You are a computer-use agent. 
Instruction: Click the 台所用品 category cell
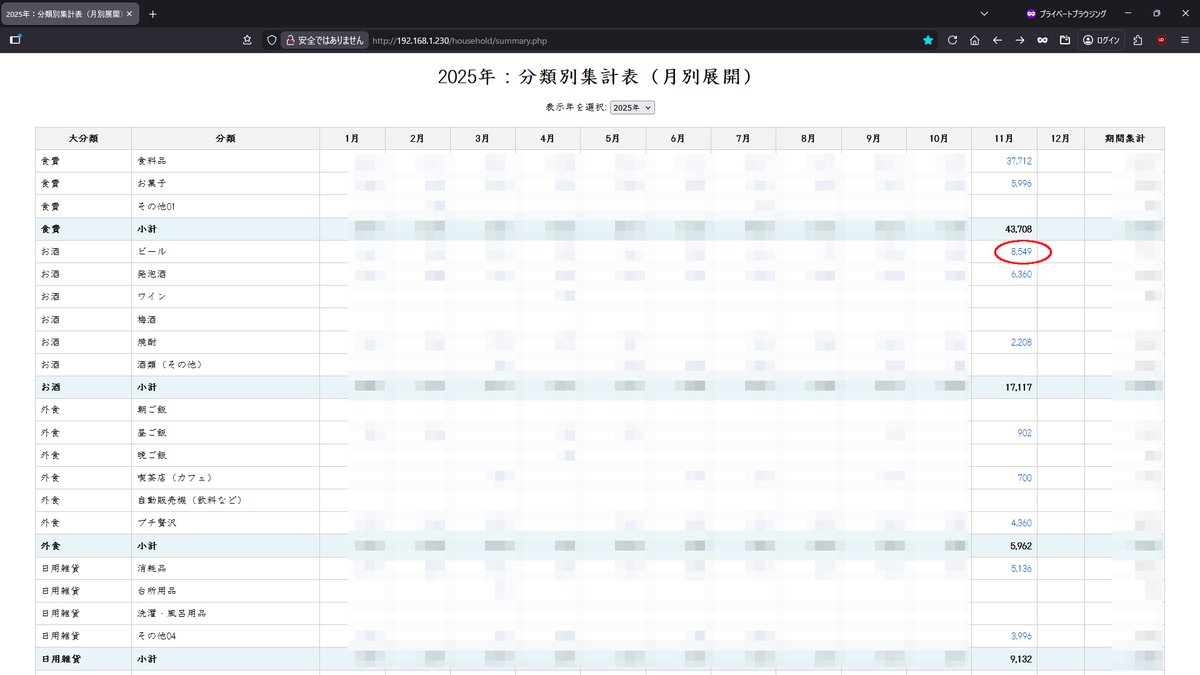click(225, 591)
